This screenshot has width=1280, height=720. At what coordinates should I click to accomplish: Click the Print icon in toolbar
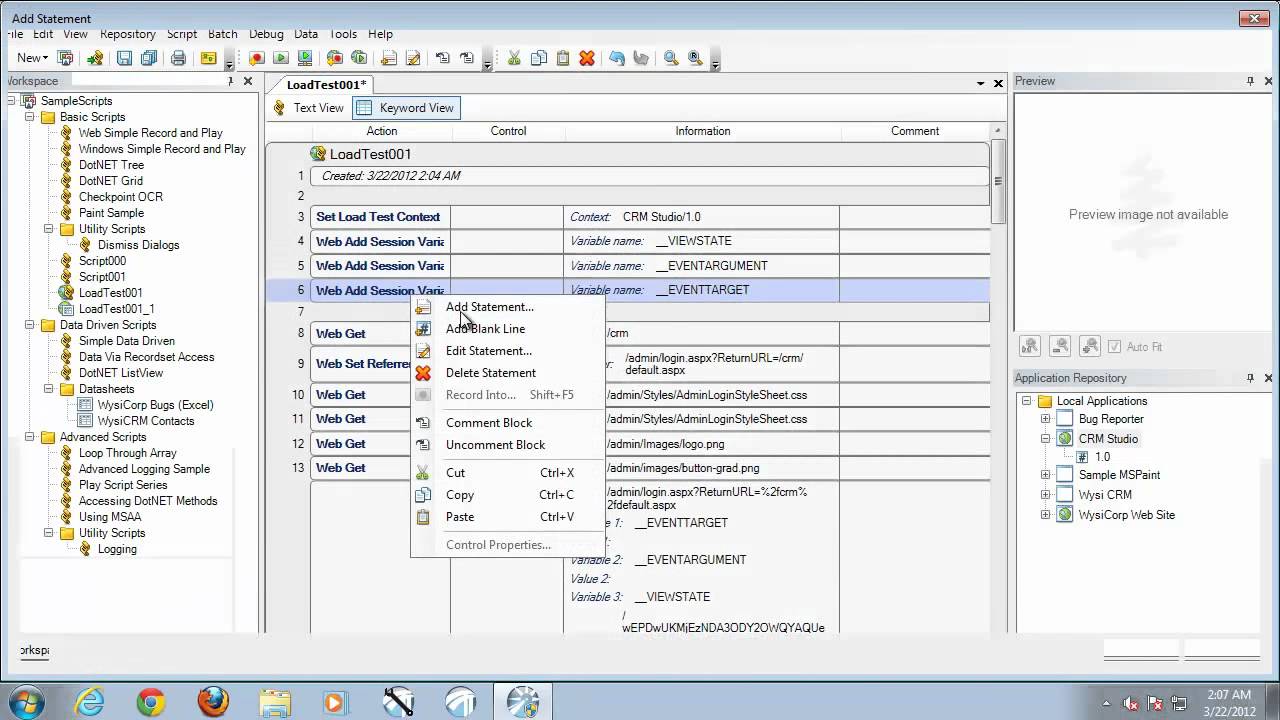(178, 58)
